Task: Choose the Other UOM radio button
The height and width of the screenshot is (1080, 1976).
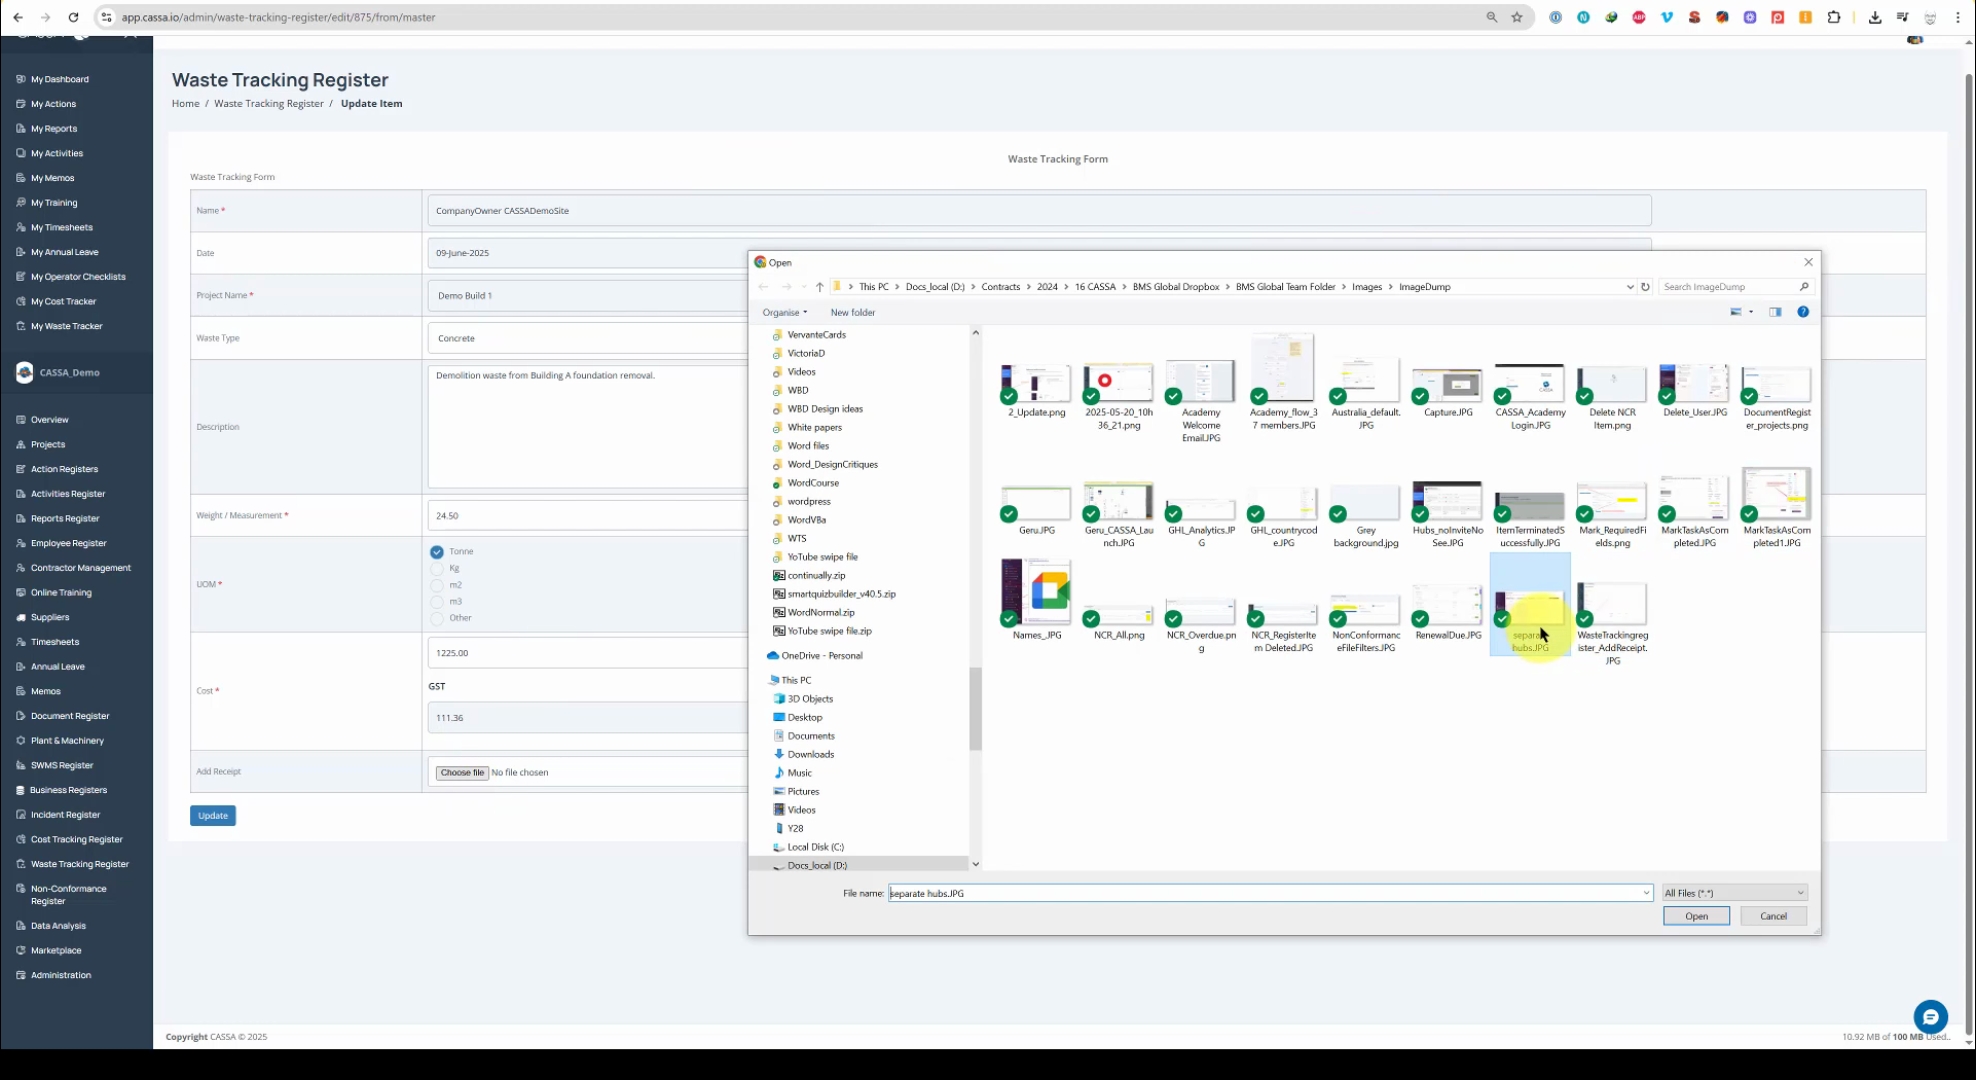Action: point(437,618)
